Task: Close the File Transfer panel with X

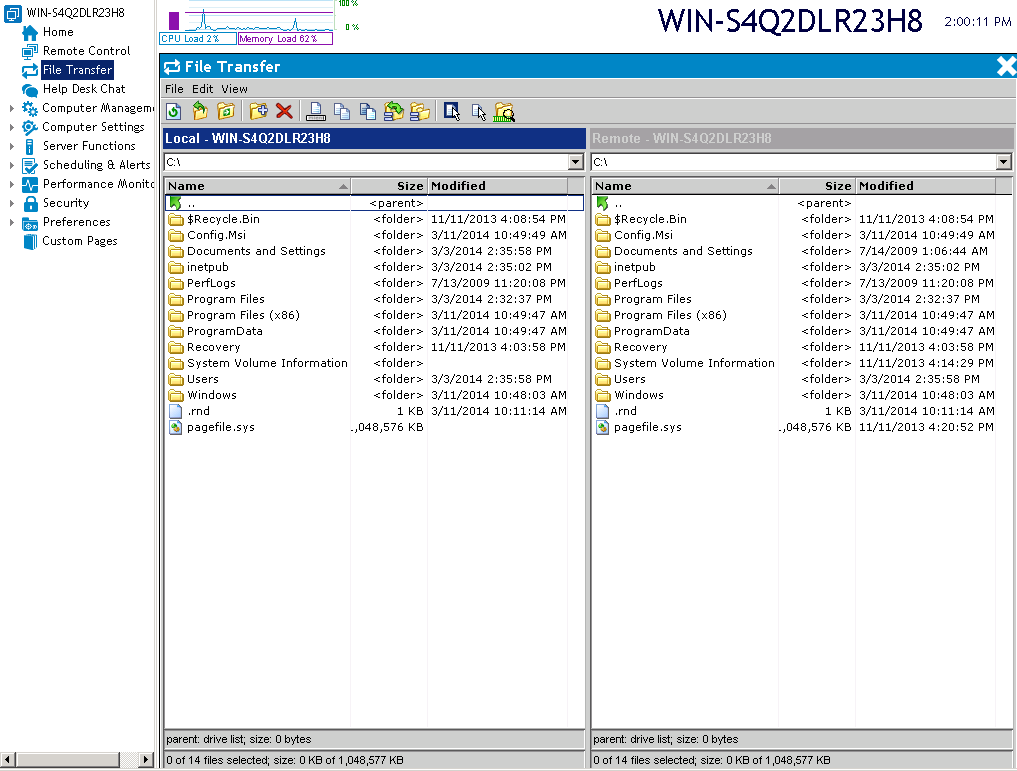Action: click(1006, 66)
